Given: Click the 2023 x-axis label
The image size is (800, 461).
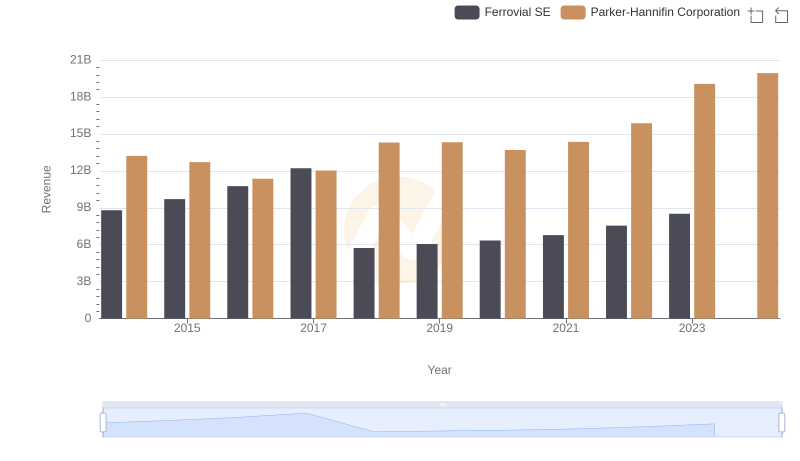Looking at the screenshot, I should coord(692,328).
